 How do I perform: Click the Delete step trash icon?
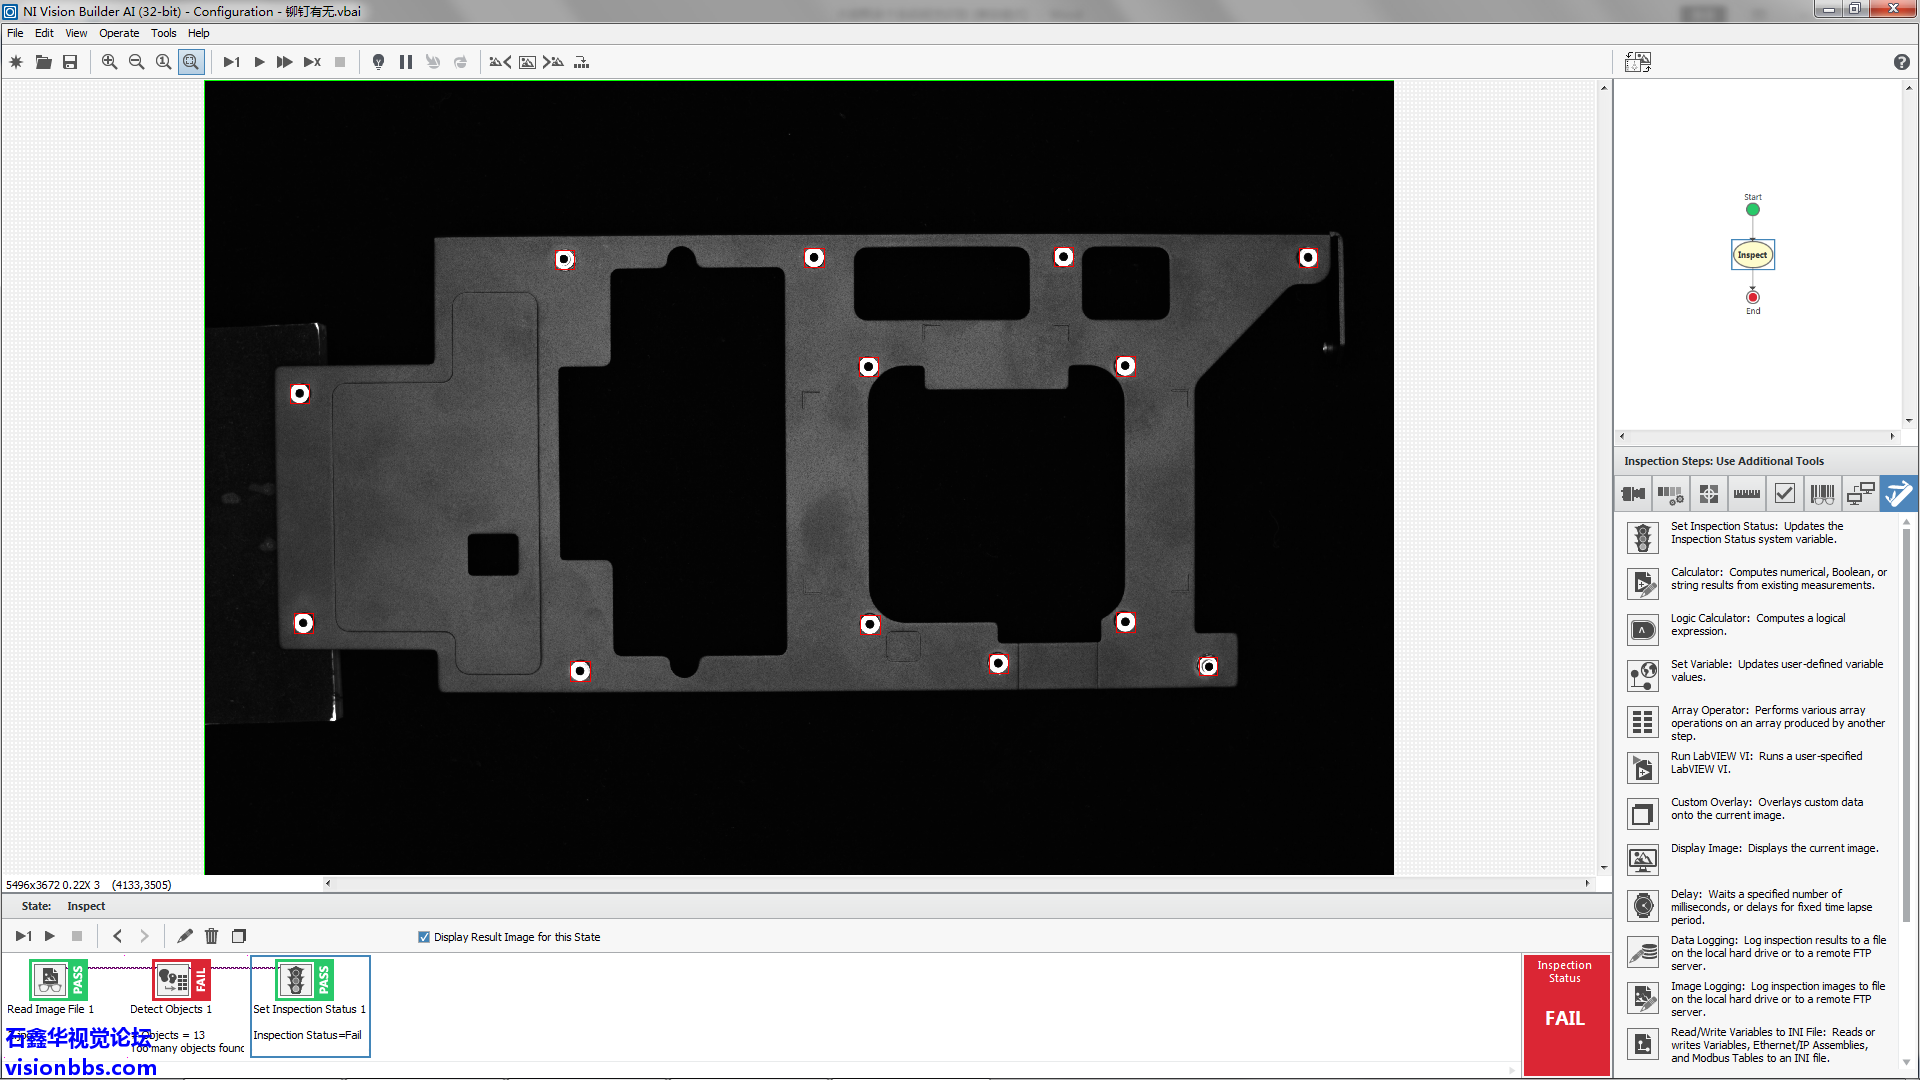point(211,936)
